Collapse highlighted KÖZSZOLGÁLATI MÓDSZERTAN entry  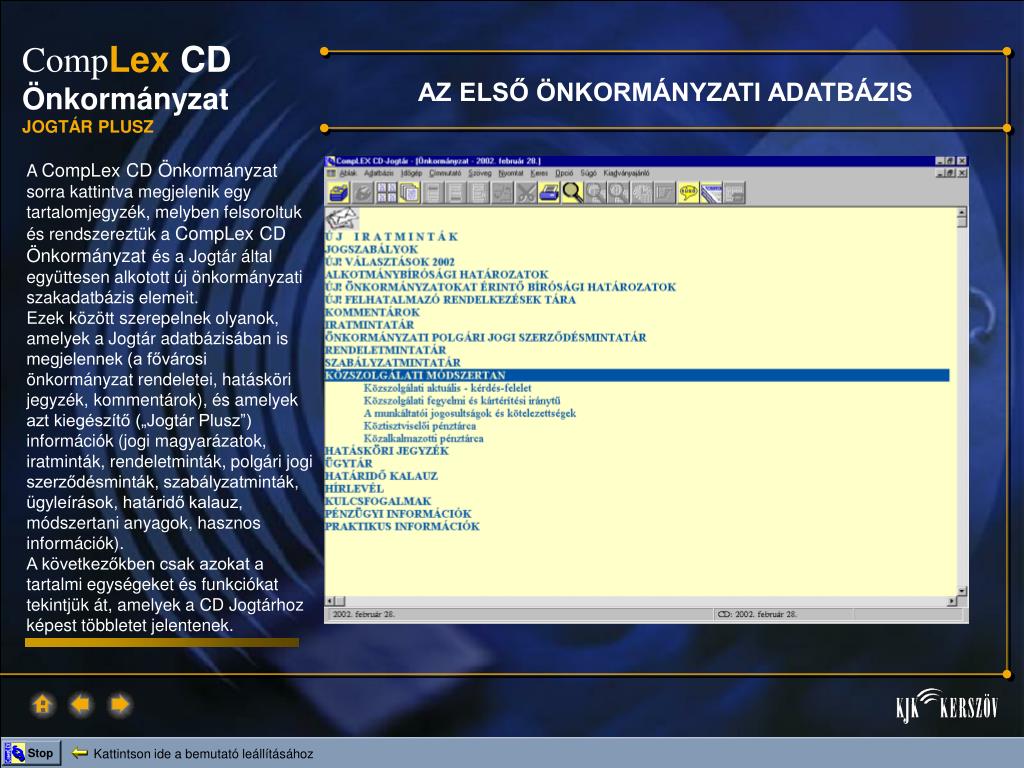(637, 375)
